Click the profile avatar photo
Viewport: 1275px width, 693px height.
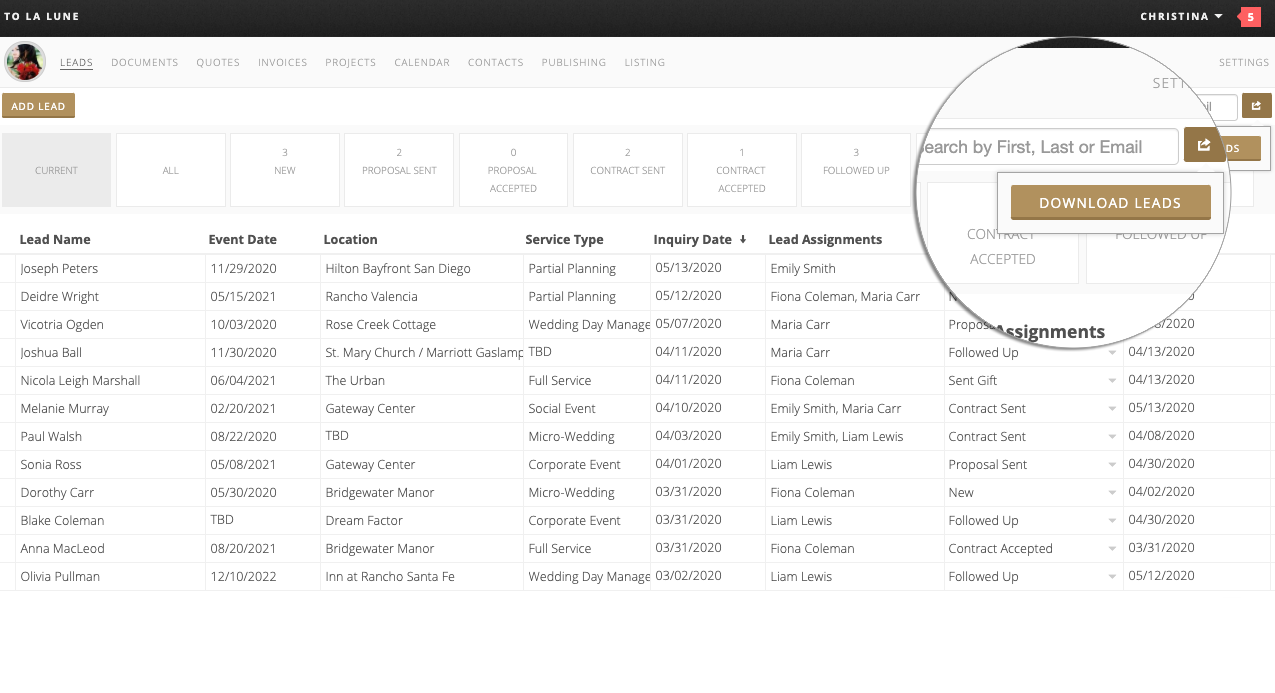(25, 62)
